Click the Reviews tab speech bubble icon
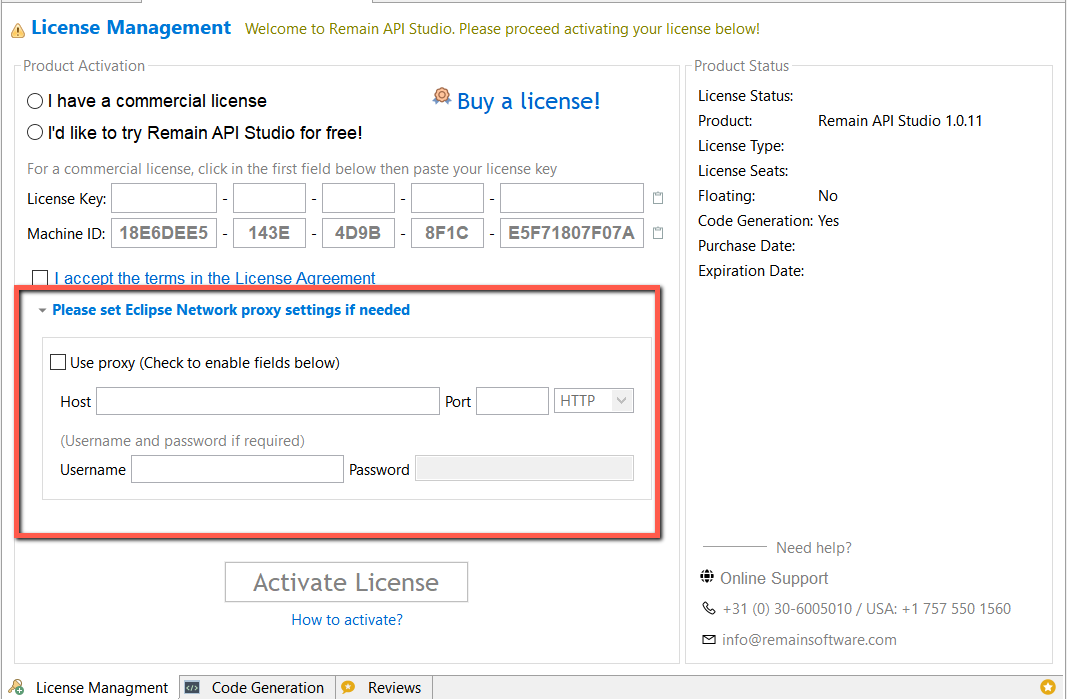This screenshot has width=1067, height=699. point(348,687)
